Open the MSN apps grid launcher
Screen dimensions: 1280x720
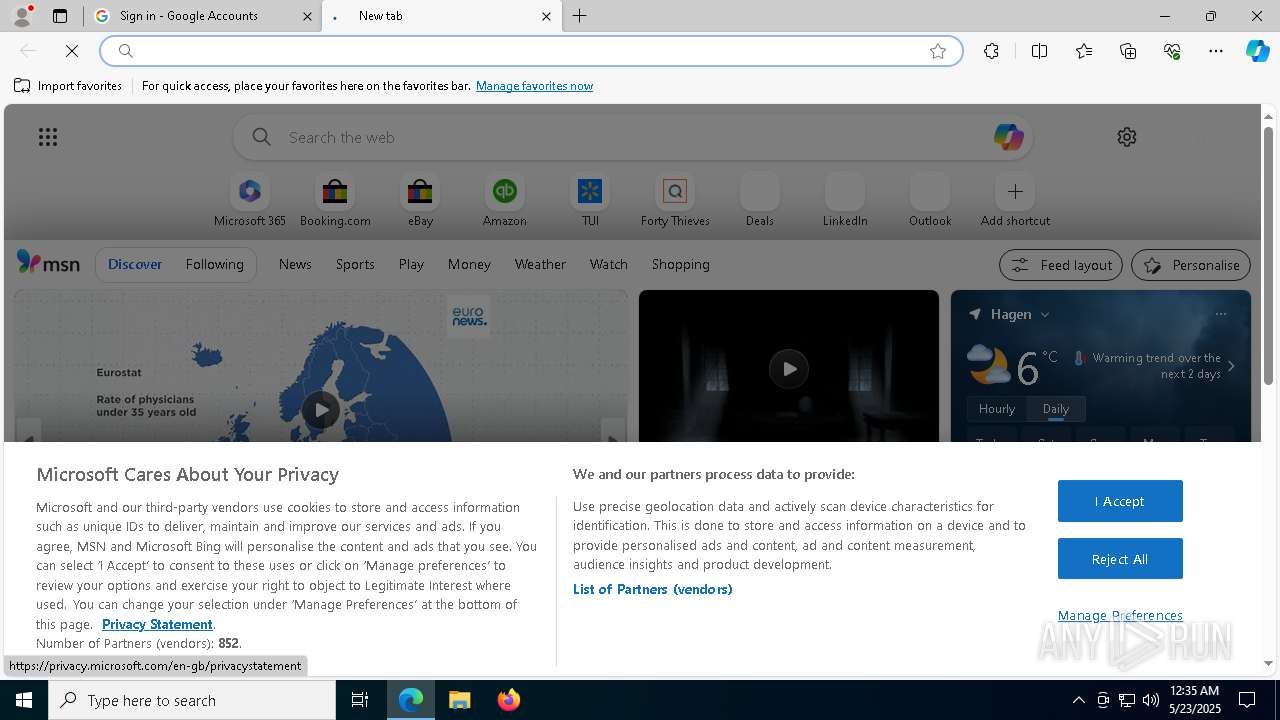pos(48,137)
